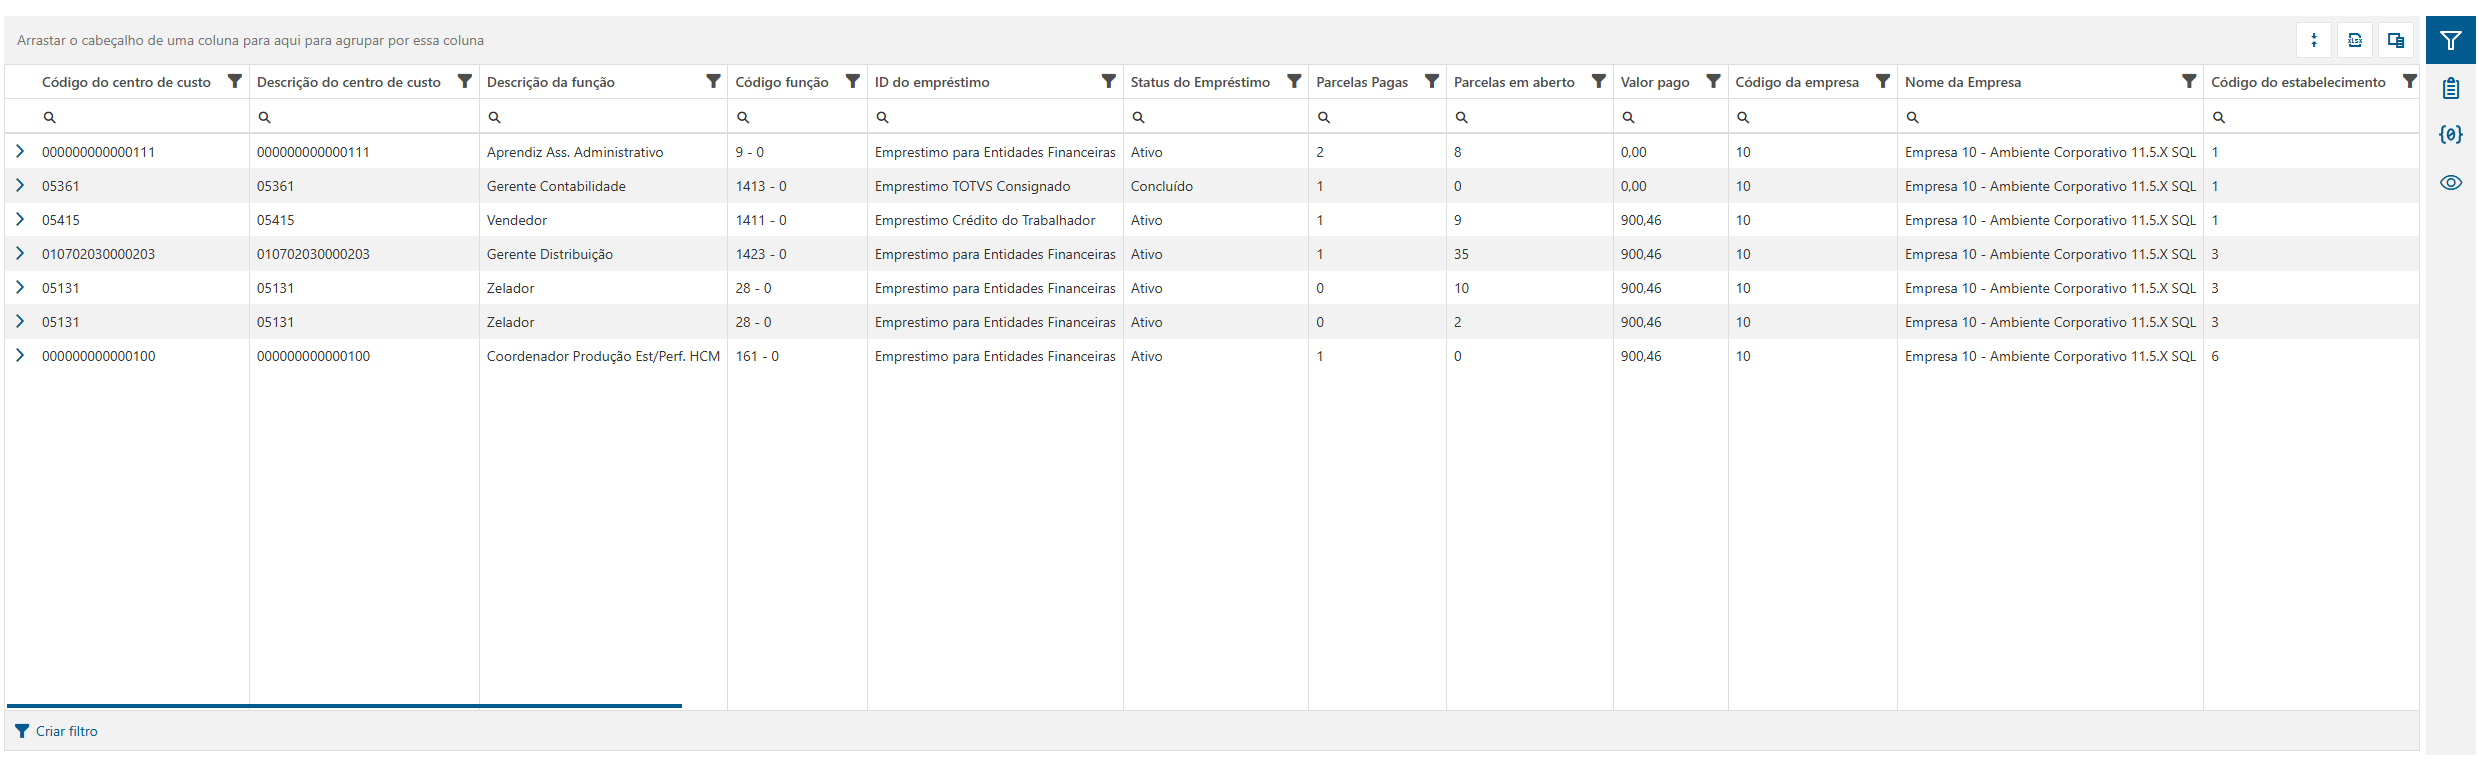Viewport: 2490px width, 767px height.
Task: Click the Criar filtro link
Action: pos(66,731)
